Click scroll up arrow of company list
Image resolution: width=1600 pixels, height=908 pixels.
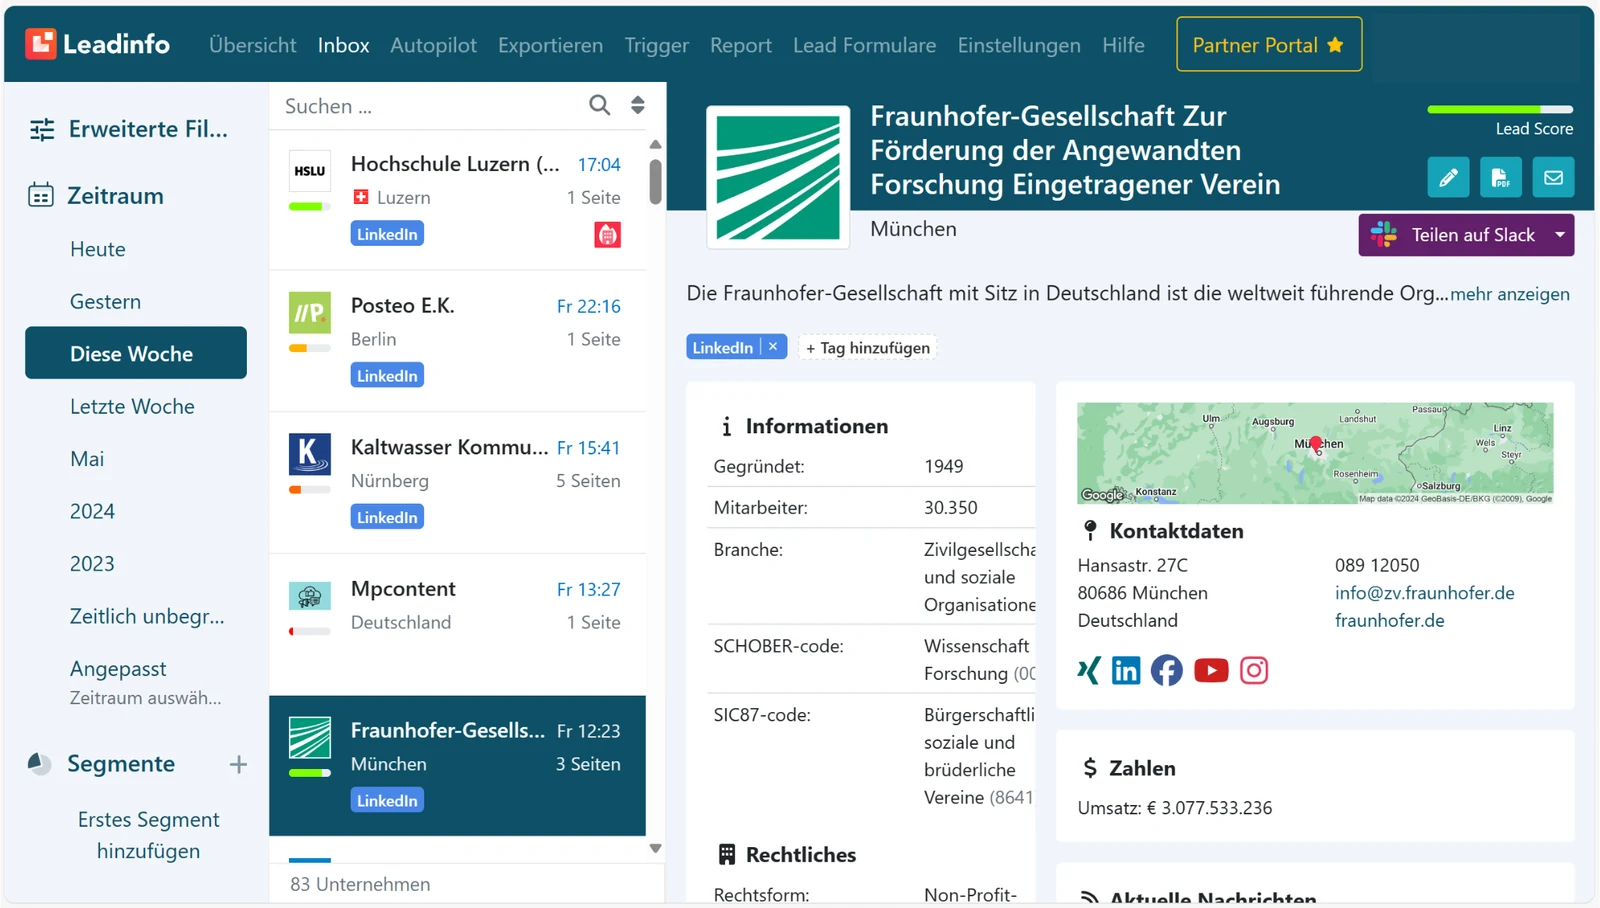(655, 145)
